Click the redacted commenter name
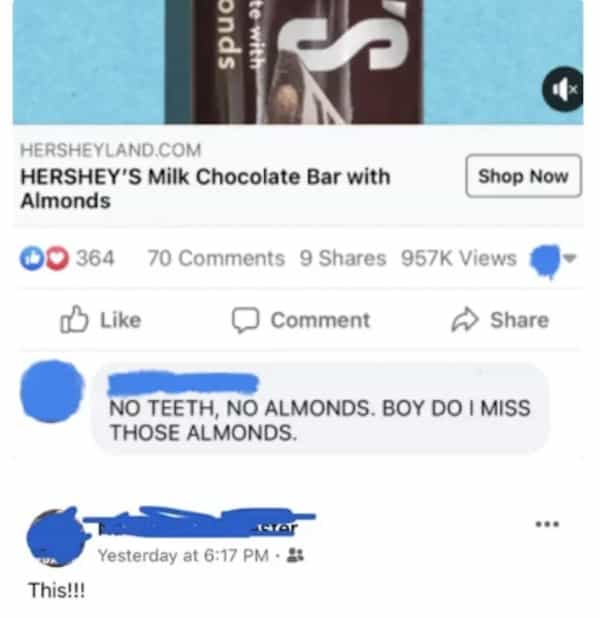 tap(183, 384)
